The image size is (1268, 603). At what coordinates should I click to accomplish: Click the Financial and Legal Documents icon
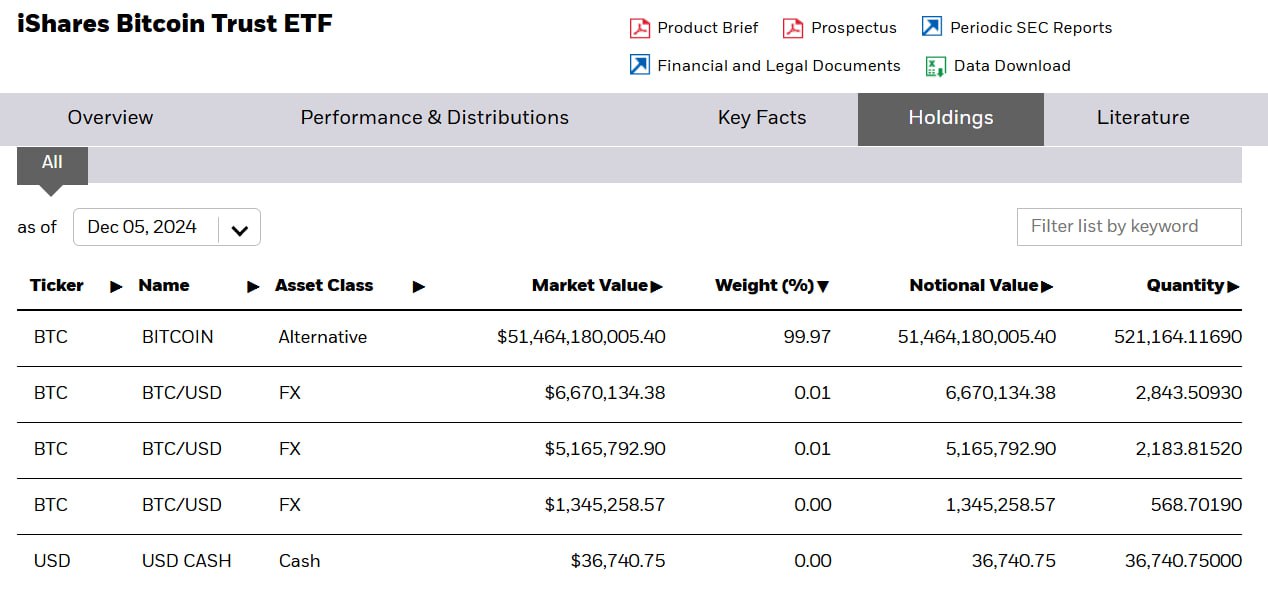(640, 66)
